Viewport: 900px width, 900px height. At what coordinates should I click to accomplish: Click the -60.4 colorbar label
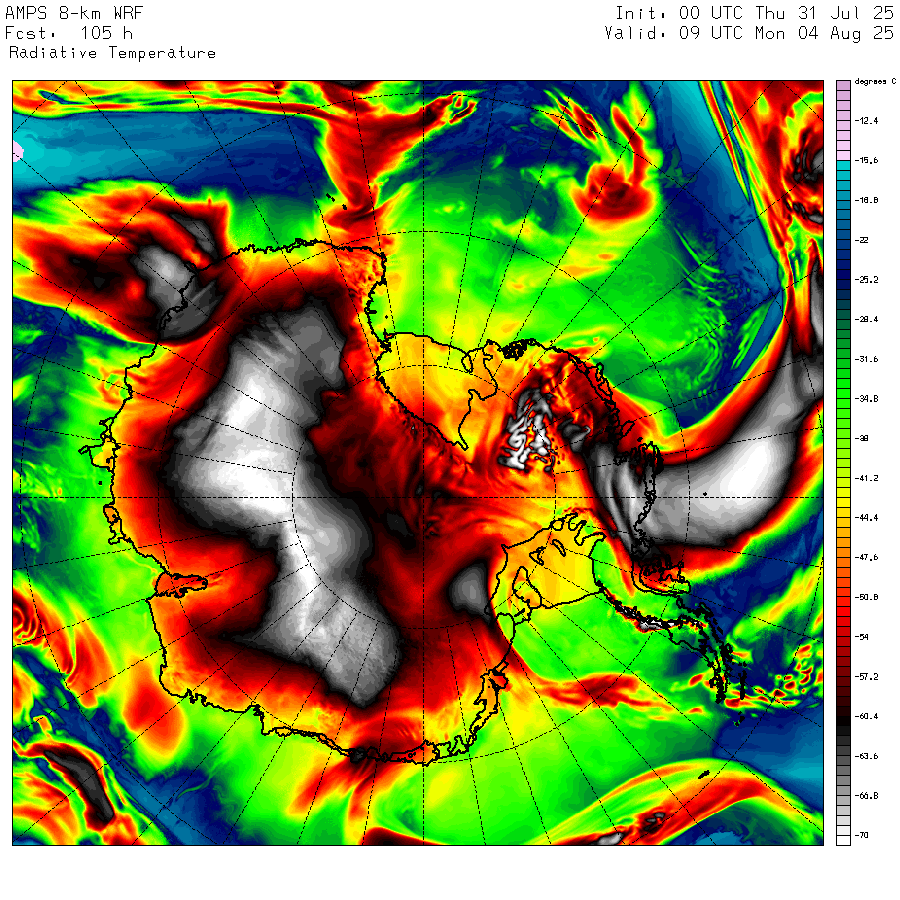(x=866, y=716)
